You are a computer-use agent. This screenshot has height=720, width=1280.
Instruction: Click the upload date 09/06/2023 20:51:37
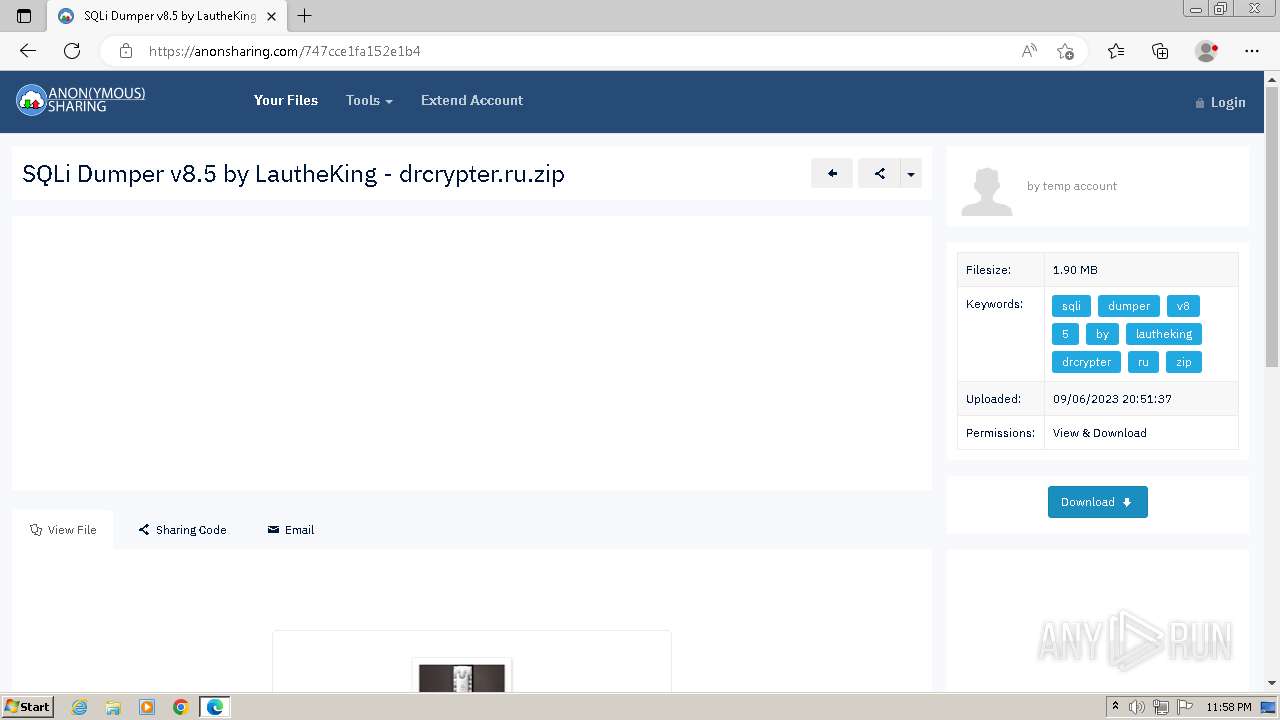(x=1112, y=399)
